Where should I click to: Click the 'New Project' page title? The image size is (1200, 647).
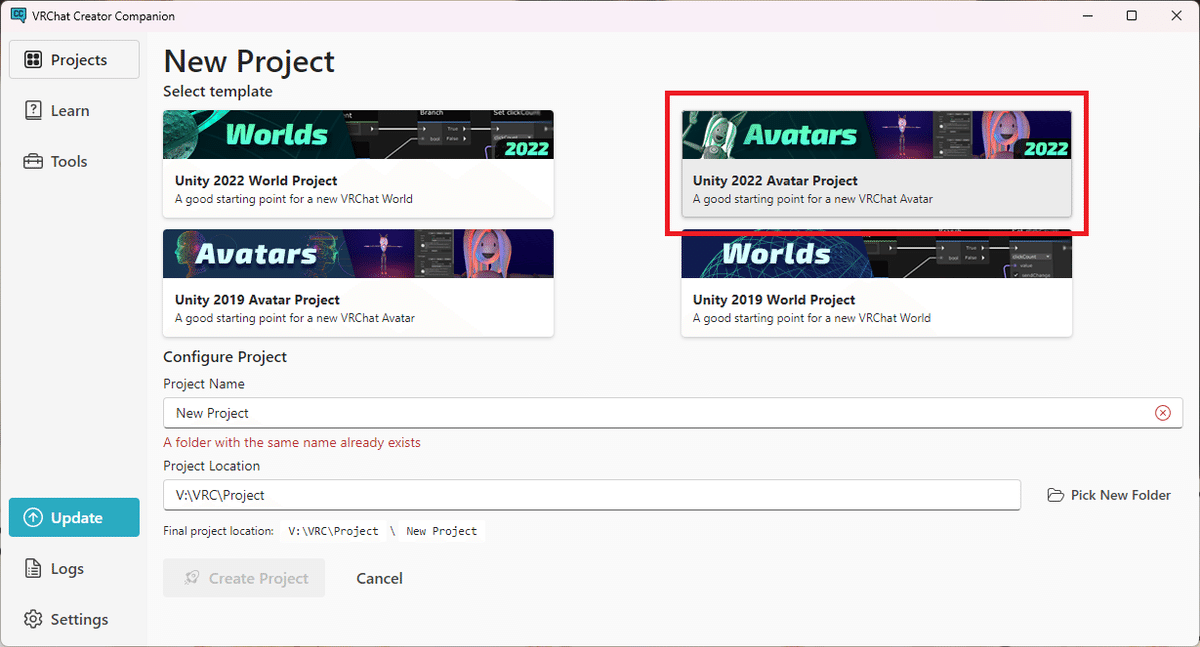(x=249, y=61)
